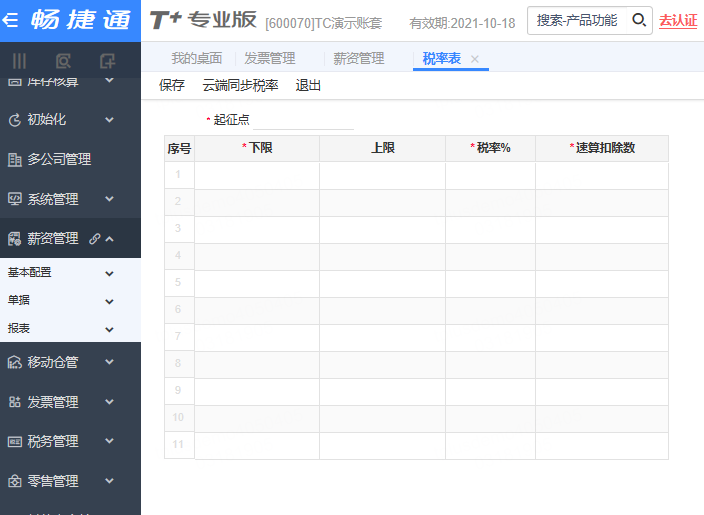Click the 发票管理 grid icon
Viewport: 704px width, 515px height.
(x=15, y=402)
